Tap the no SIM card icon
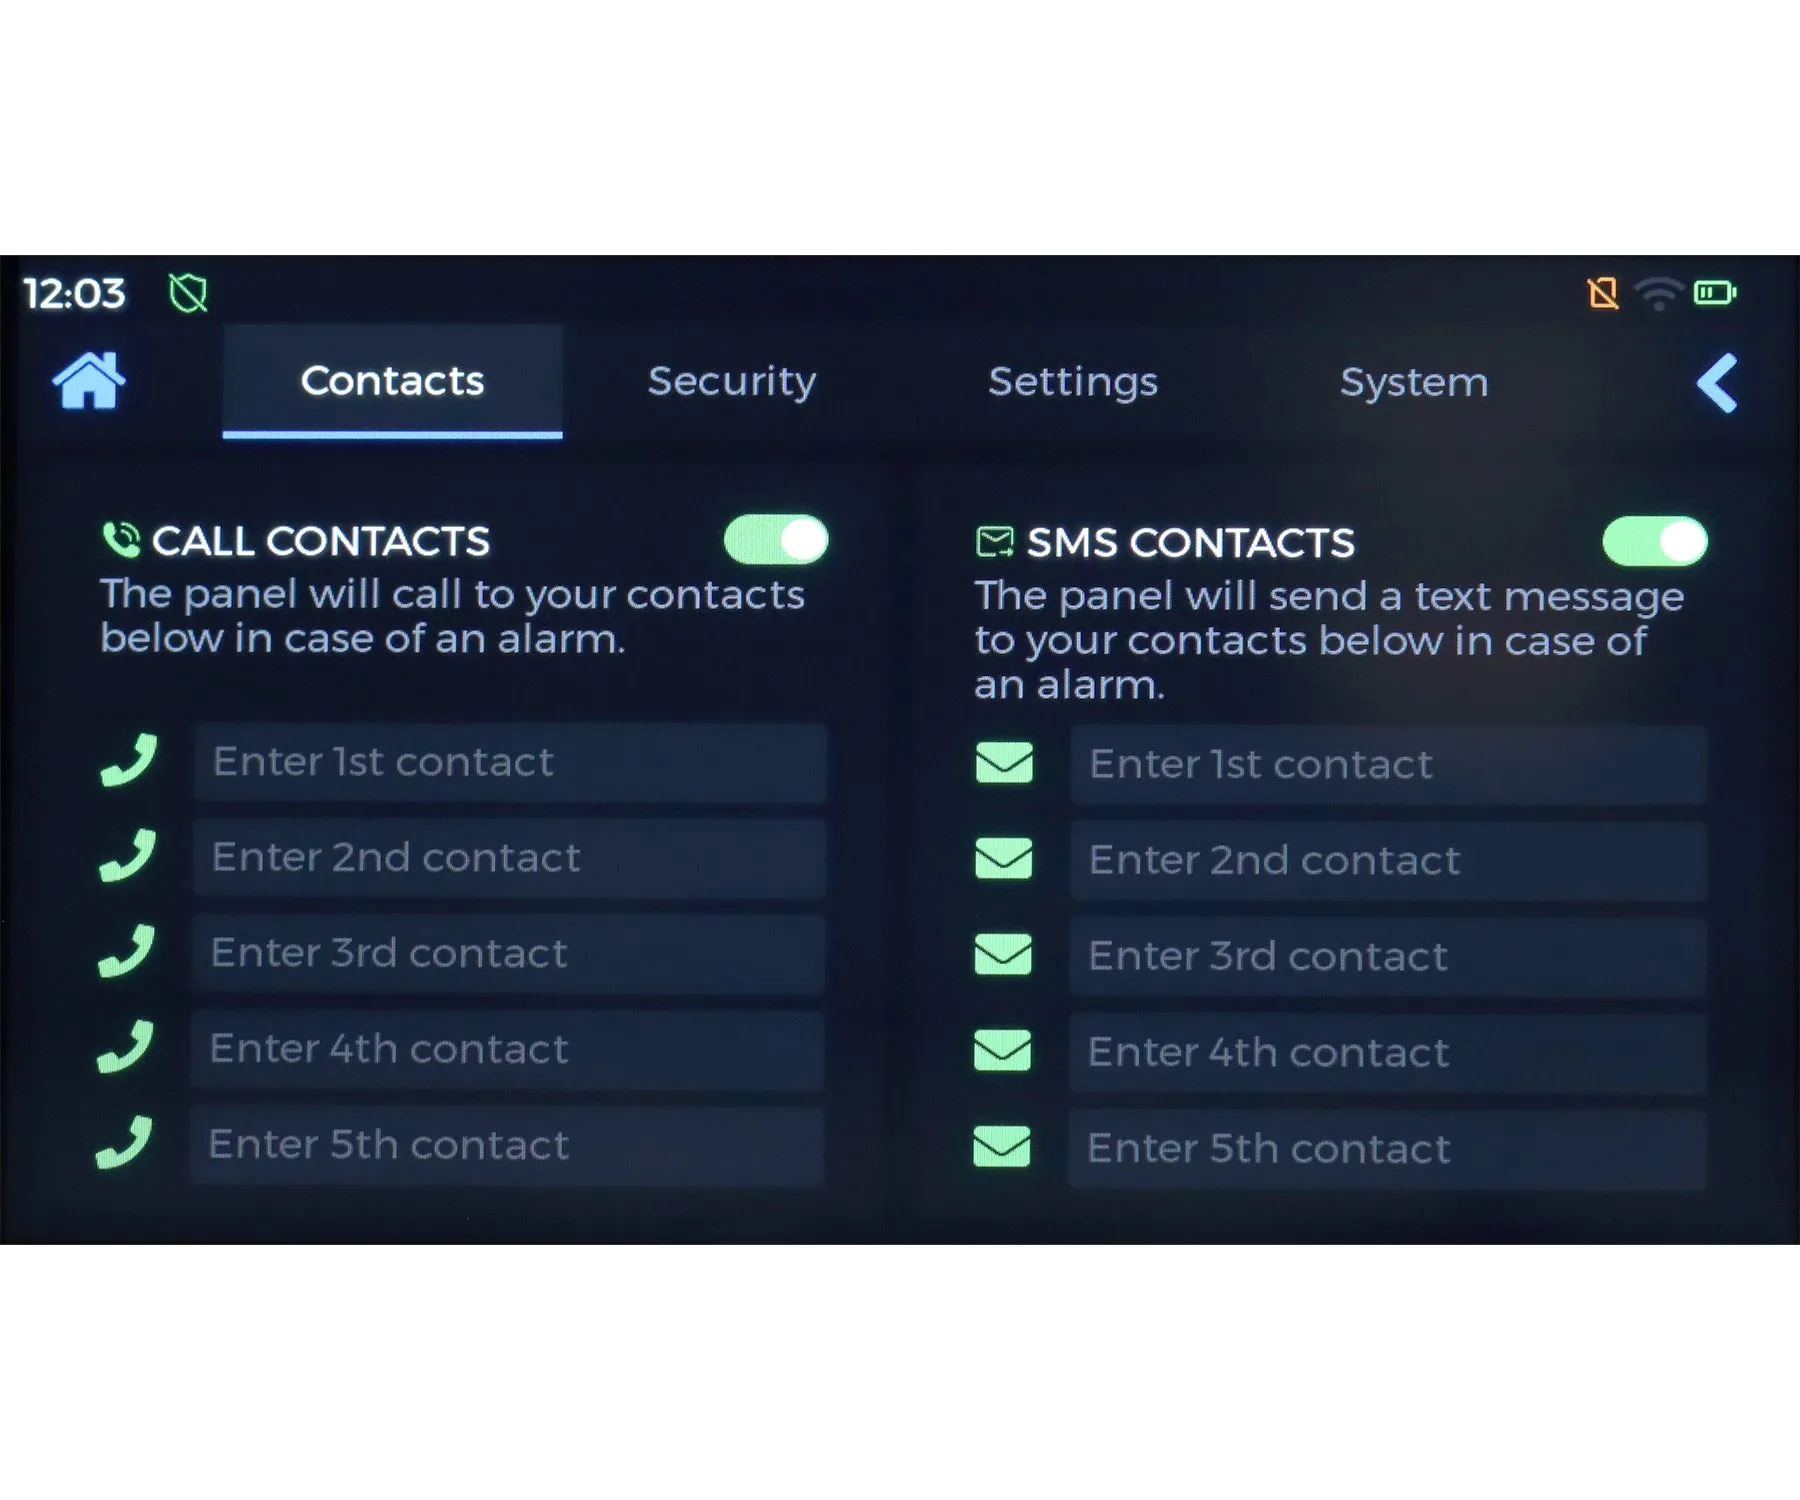1800x1500 pixels. tap(1603, 293)
